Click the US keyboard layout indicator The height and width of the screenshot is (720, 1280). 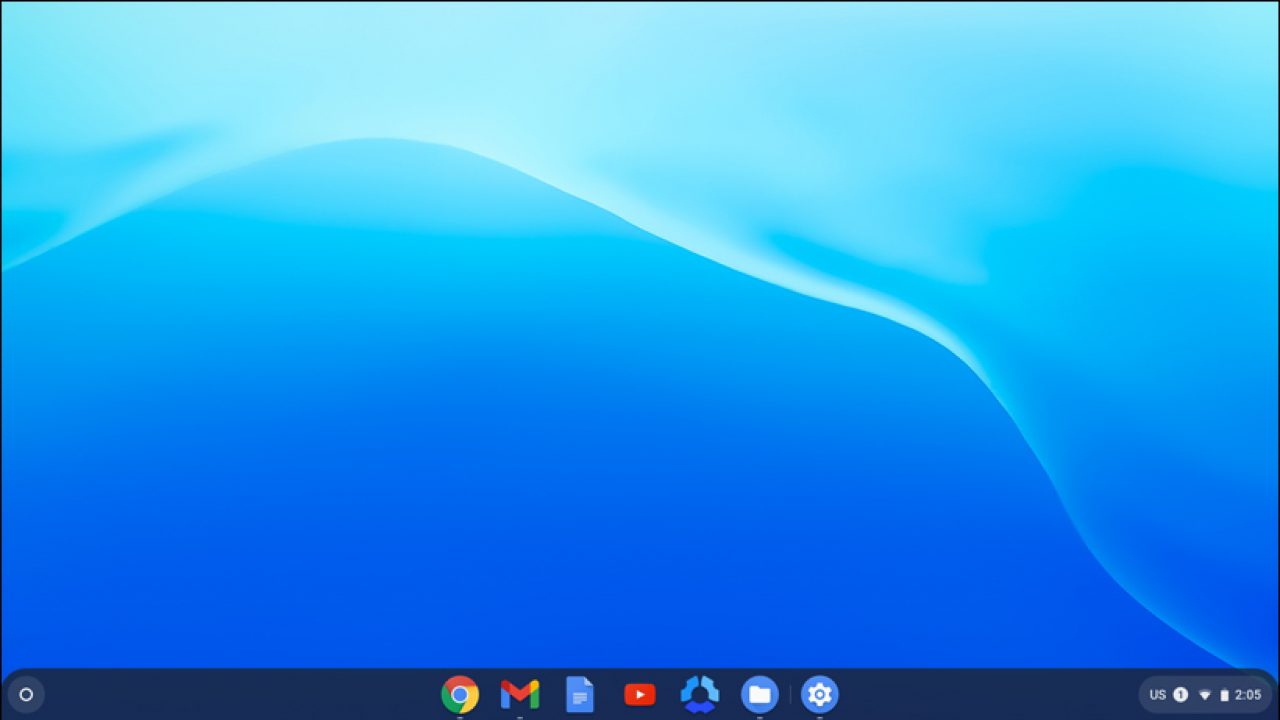tap(1158, 694)
